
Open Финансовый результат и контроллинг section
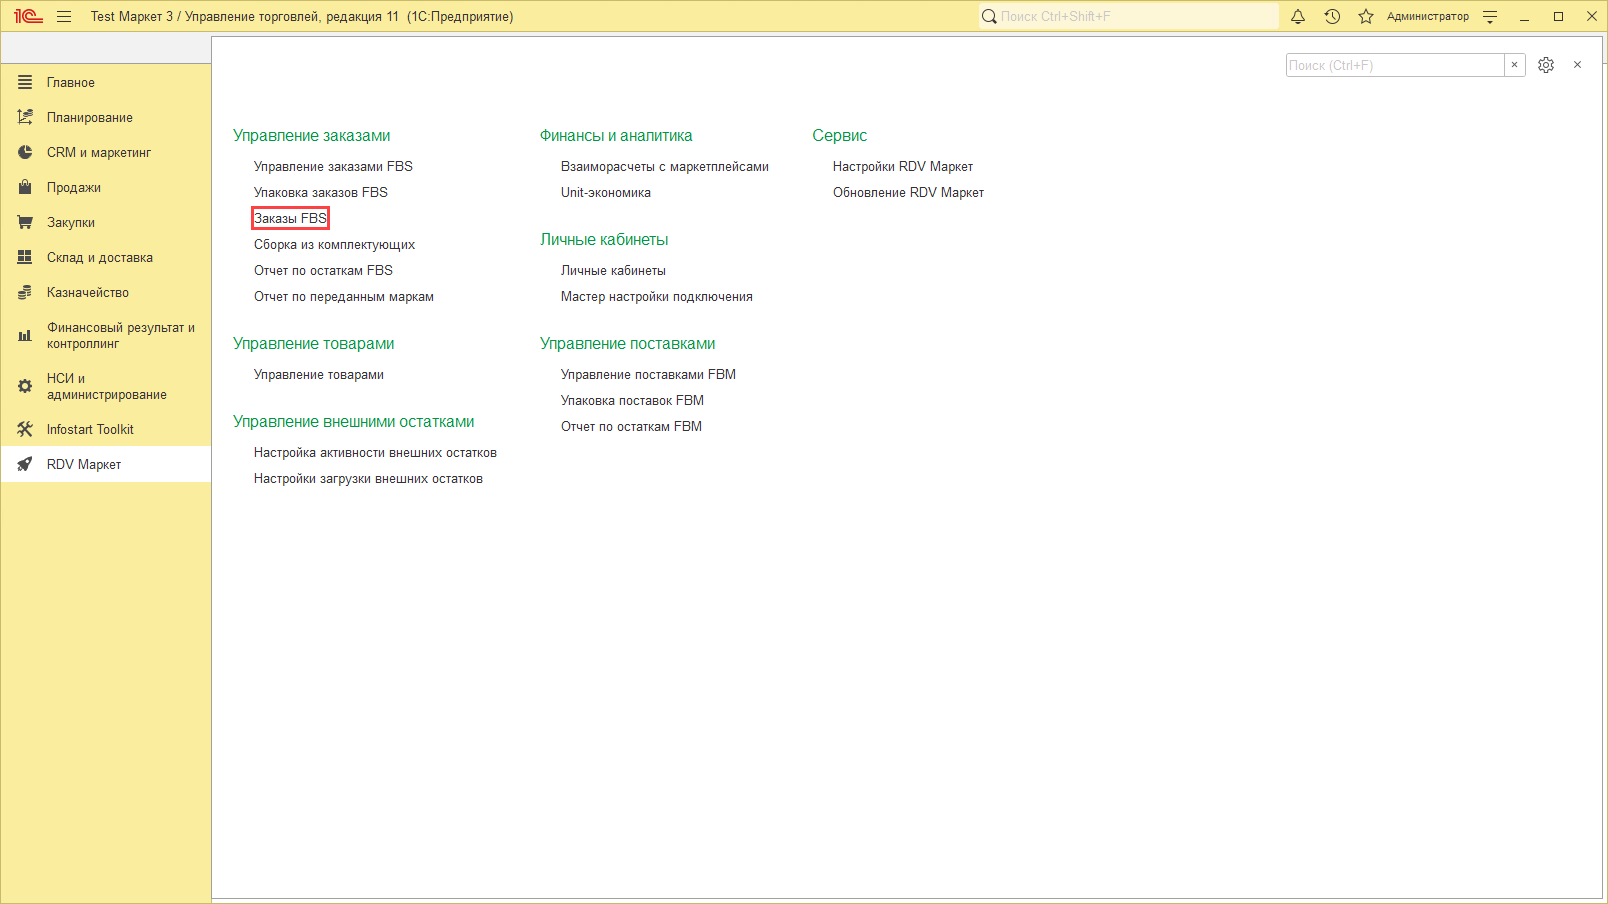tap(106, 336)
